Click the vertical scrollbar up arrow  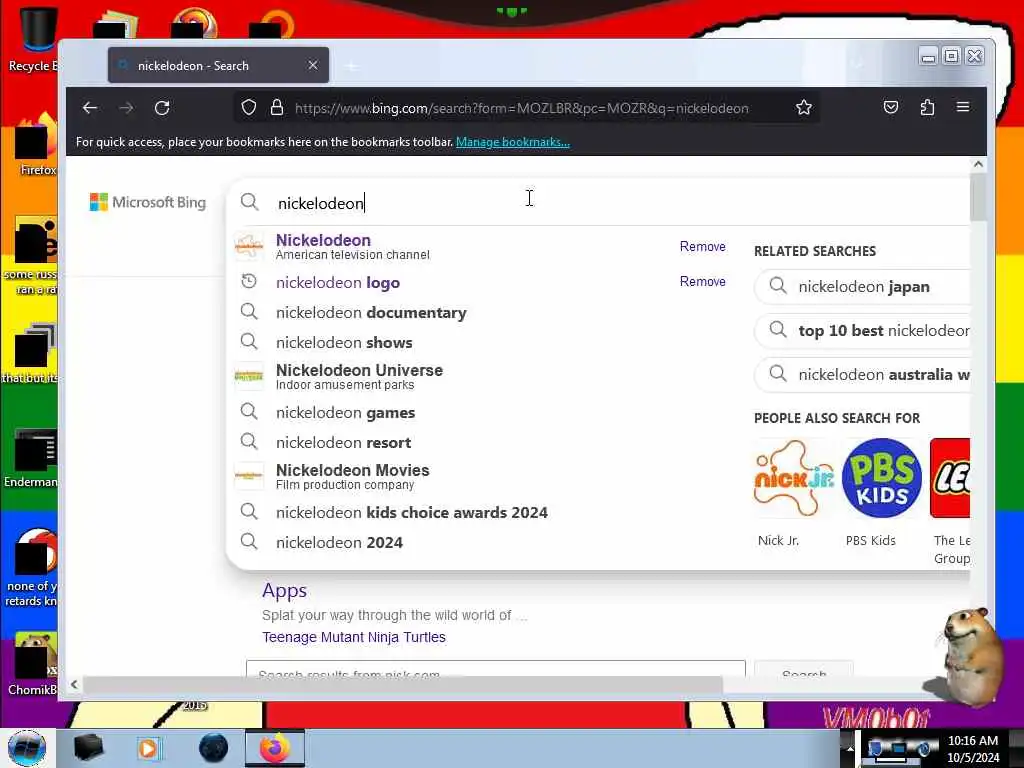(x=978, y=165)
